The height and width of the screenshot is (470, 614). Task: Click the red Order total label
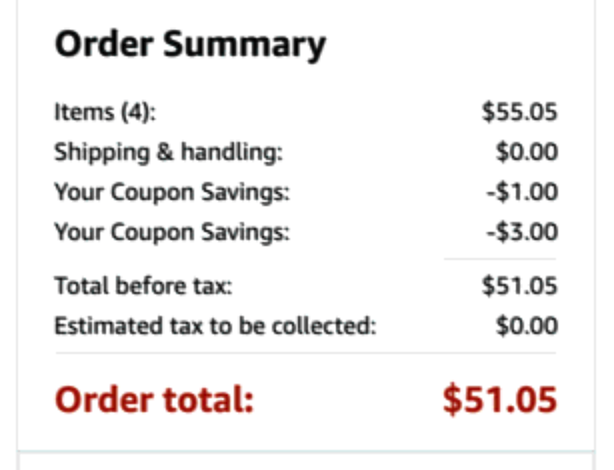(x=155, y=399)
